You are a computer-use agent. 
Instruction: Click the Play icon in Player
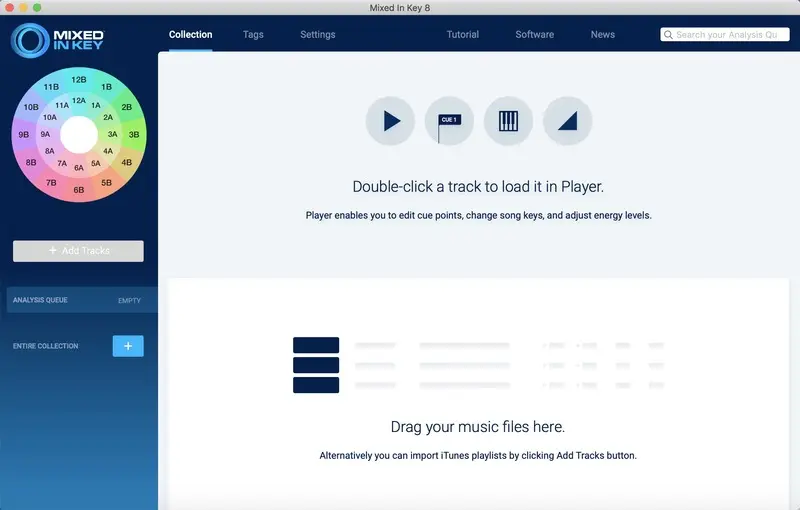(390, 121)
